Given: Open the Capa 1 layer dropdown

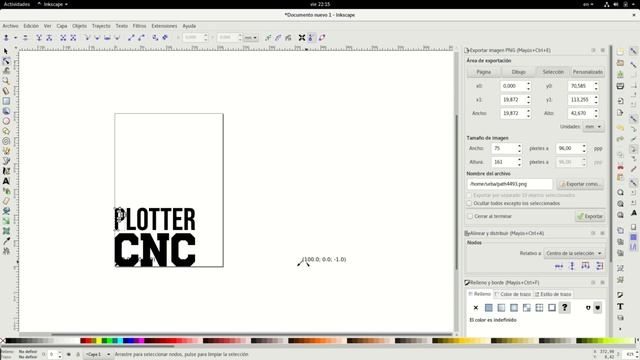Looking at the screenshot, I should click(98, 354).
